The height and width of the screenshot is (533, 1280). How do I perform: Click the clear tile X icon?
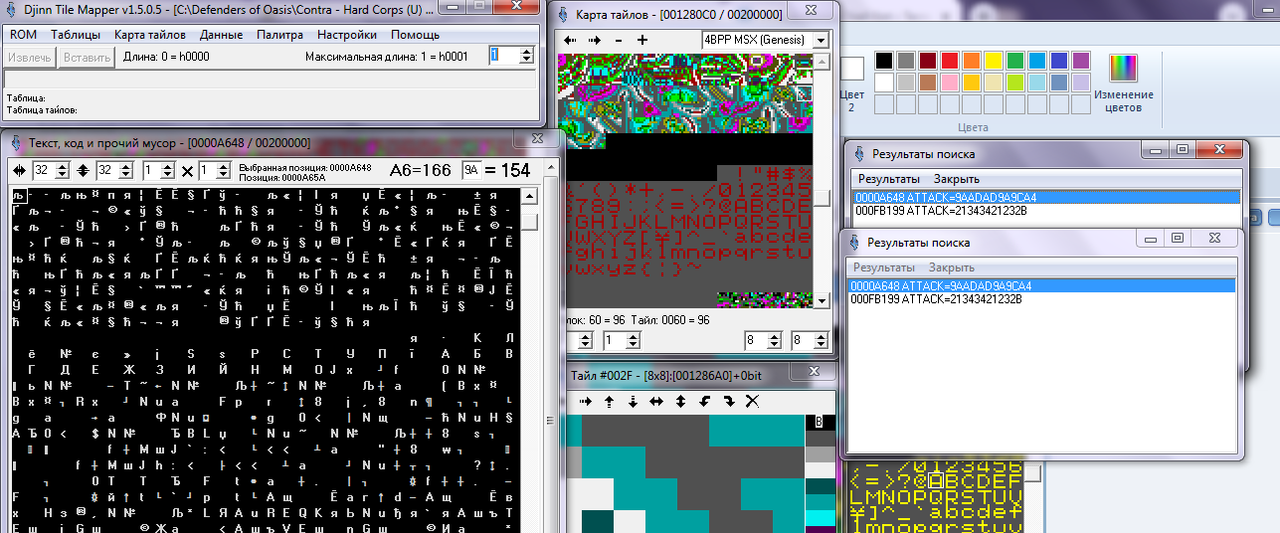[x=752, y=401]
